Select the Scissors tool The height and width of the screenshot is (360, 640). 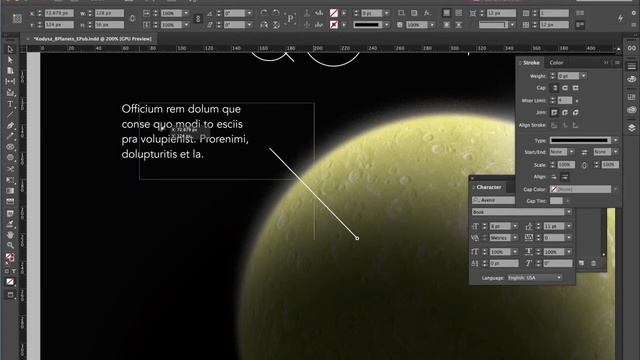click(x=10, y=169)
